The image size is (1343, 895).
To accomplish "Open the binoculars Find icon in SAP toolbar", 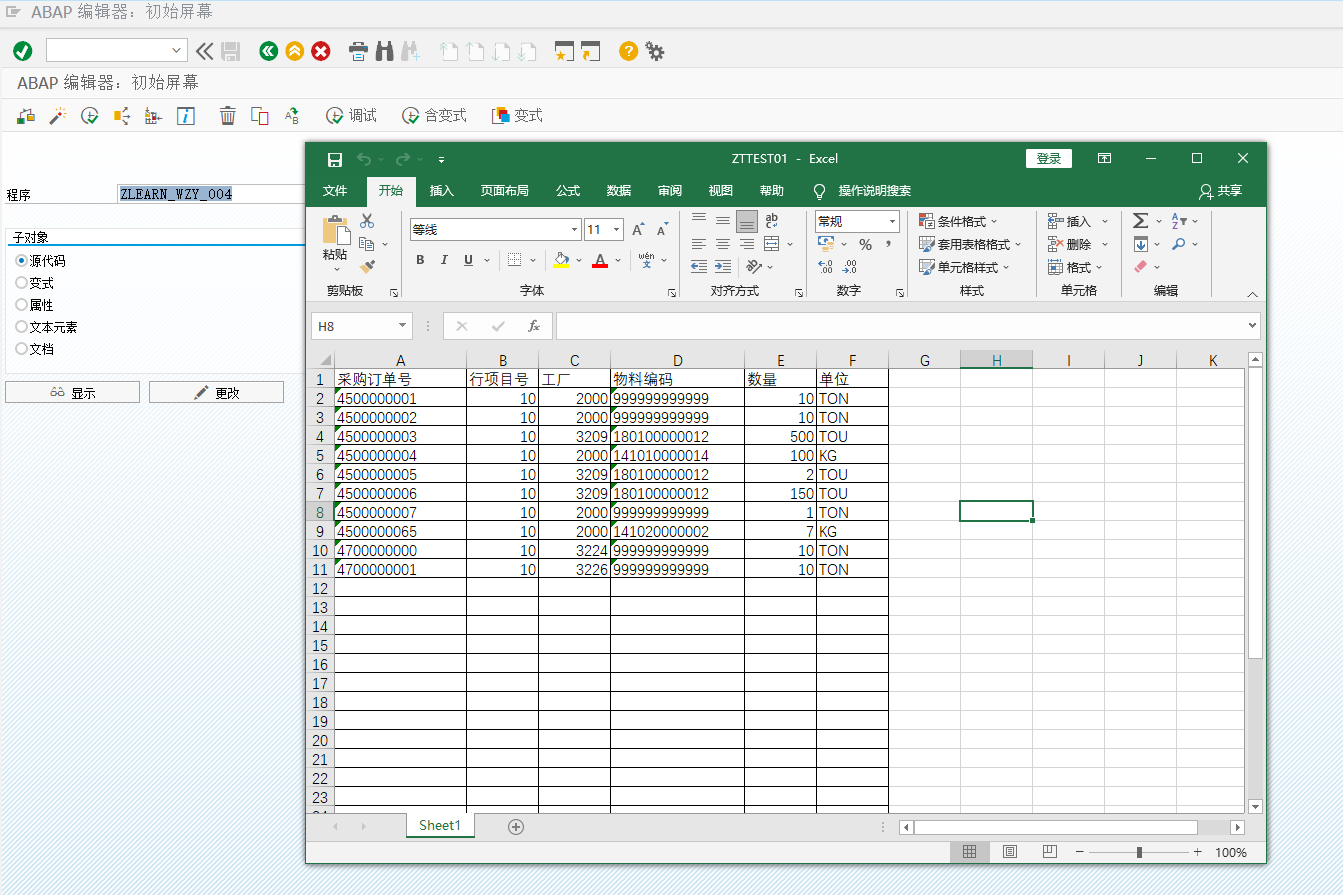I will coord(384,50).
